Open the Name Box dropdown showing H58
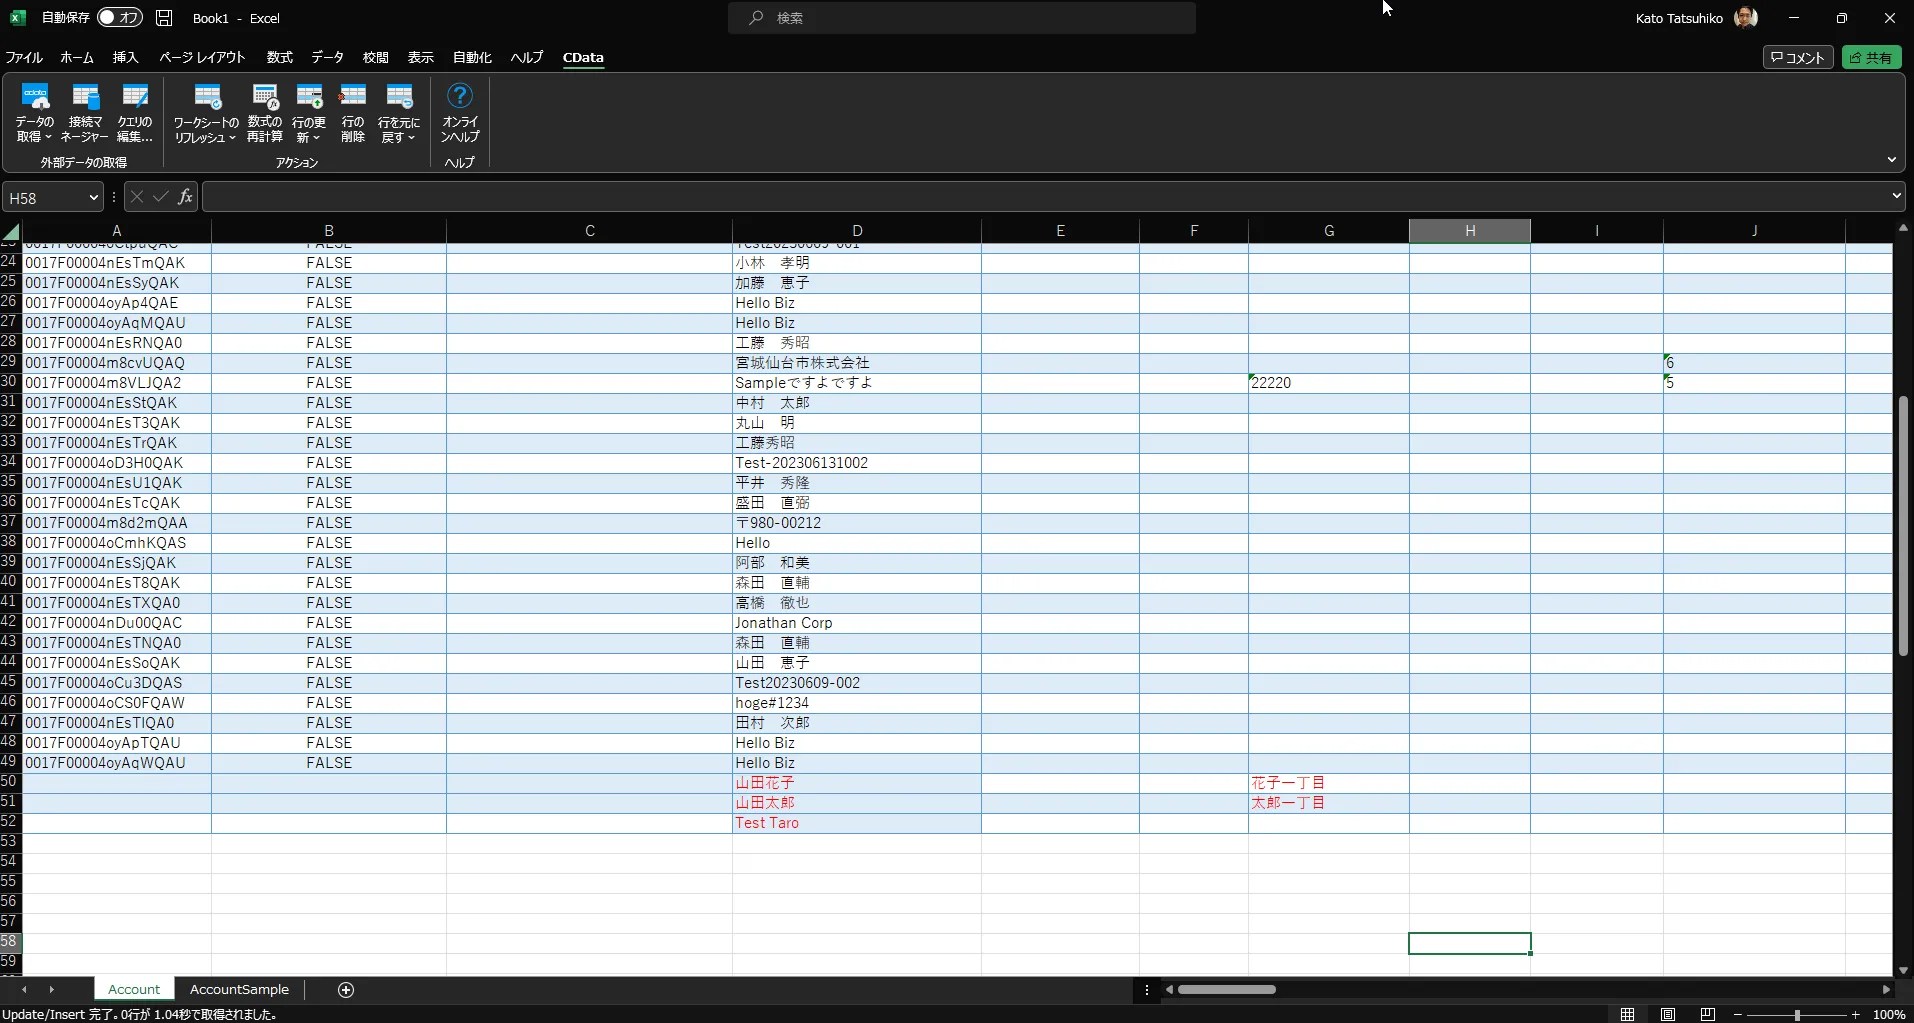Viewport: 1914px width, 1023px height. pos(91,196)
